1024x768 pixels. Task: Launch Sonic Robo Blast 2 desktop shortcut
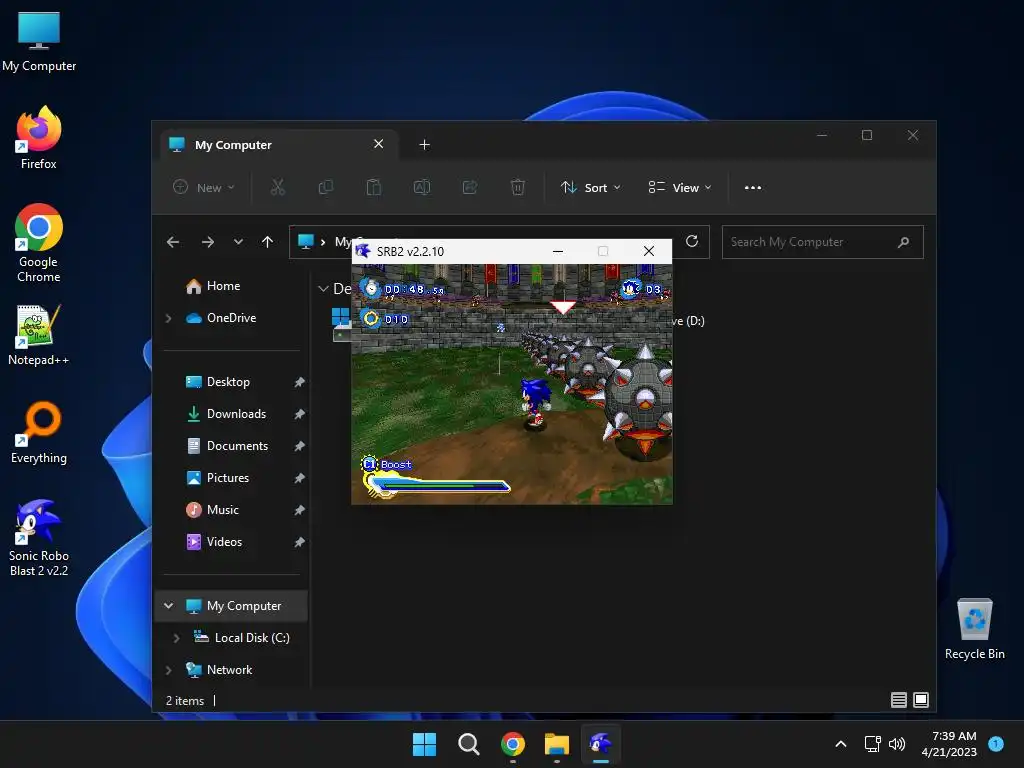pyautogui.click(x=39, y=537)
